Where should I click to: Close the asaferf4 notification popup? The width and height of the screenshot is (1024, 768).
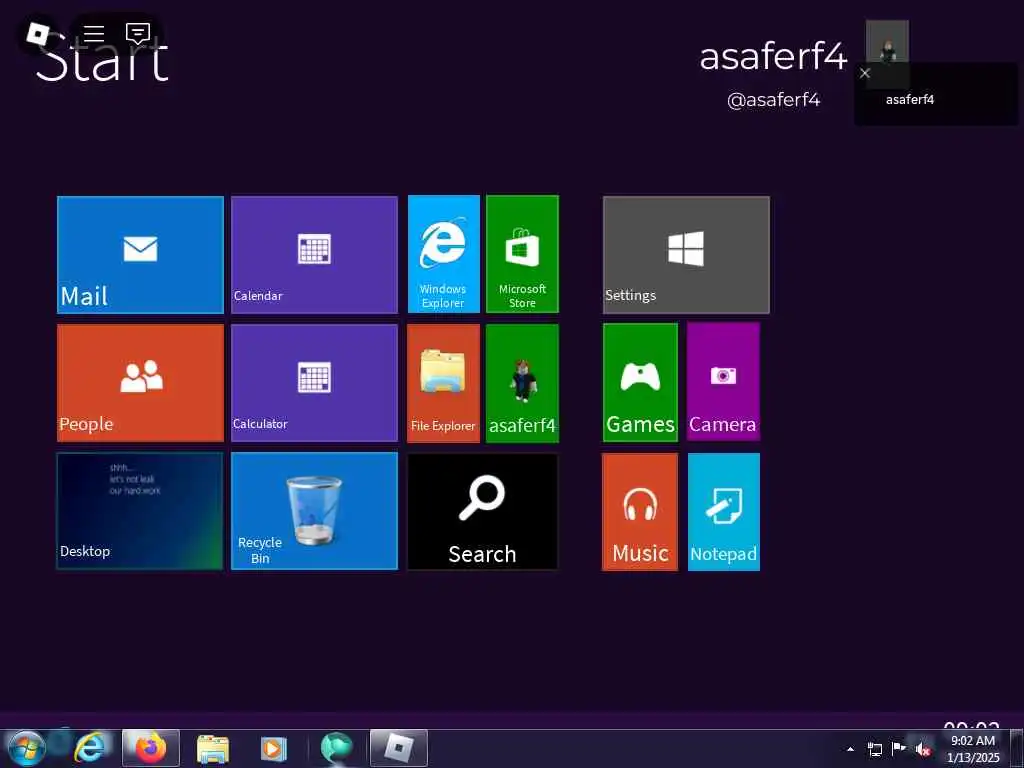[865, 73]
